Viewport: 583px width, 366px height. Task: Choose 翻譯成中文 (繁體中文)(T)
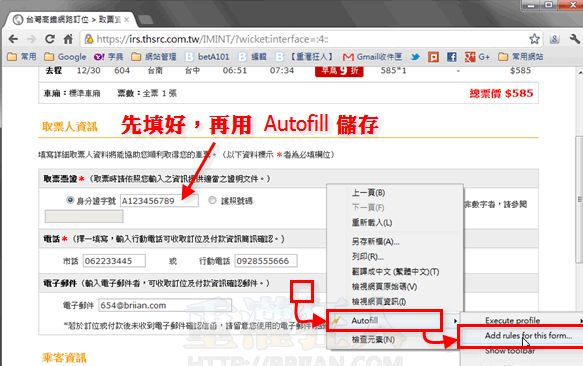click(395, 272)
